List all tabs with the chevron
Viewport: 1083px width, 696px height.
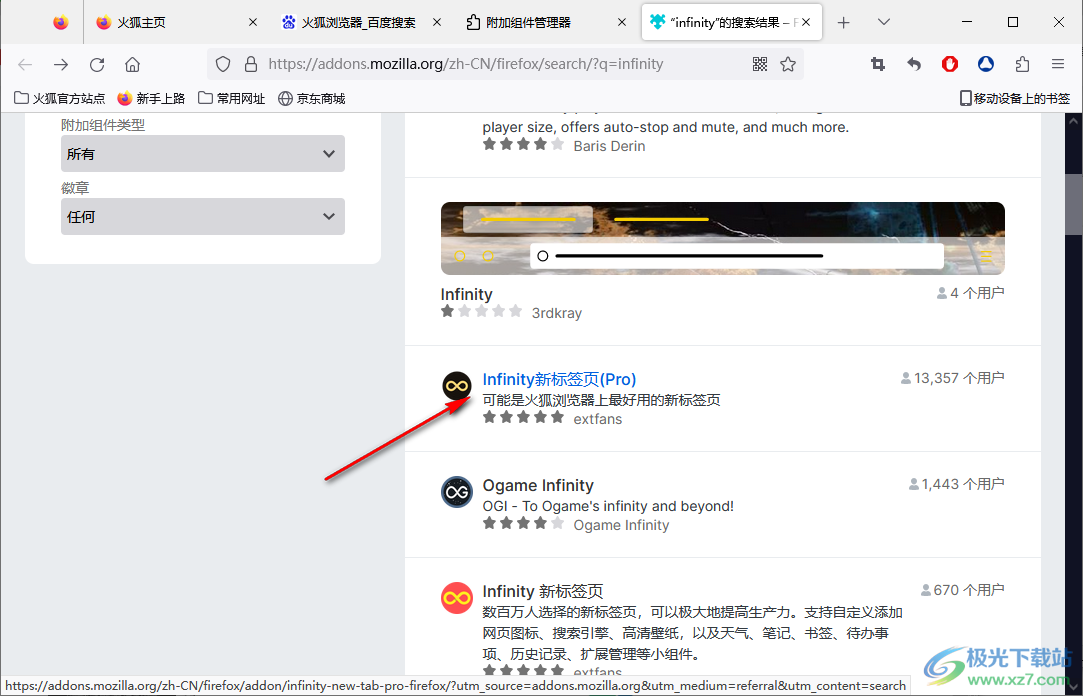click(883, 22)
